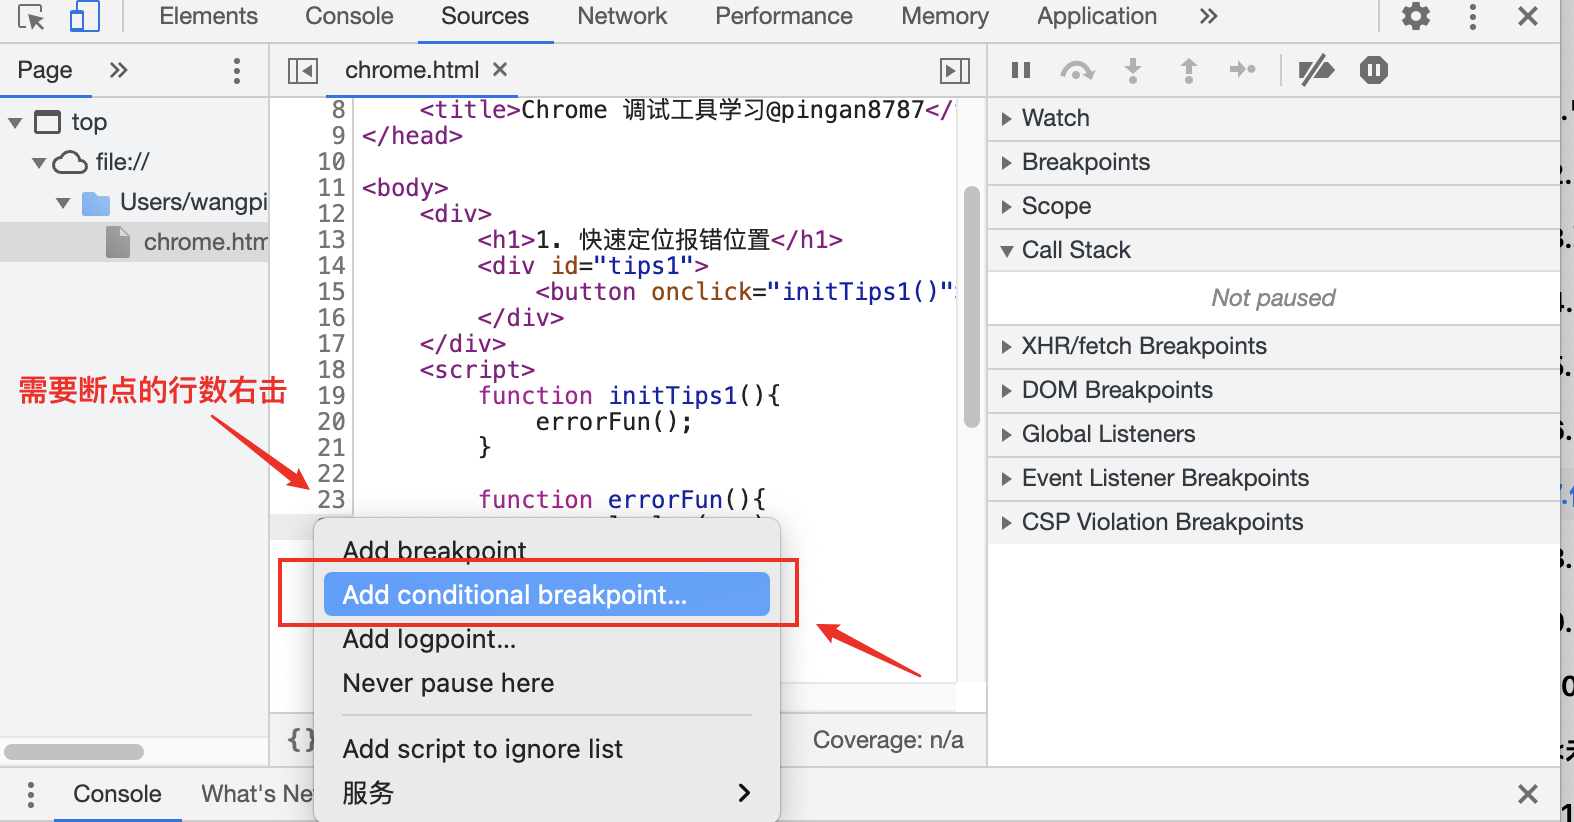Choose Add logpoint… menu item

point(546,639)
